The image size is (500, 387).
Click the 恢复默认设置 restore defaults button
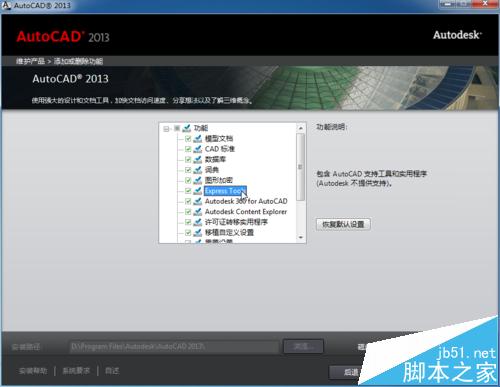coord(343,224)
